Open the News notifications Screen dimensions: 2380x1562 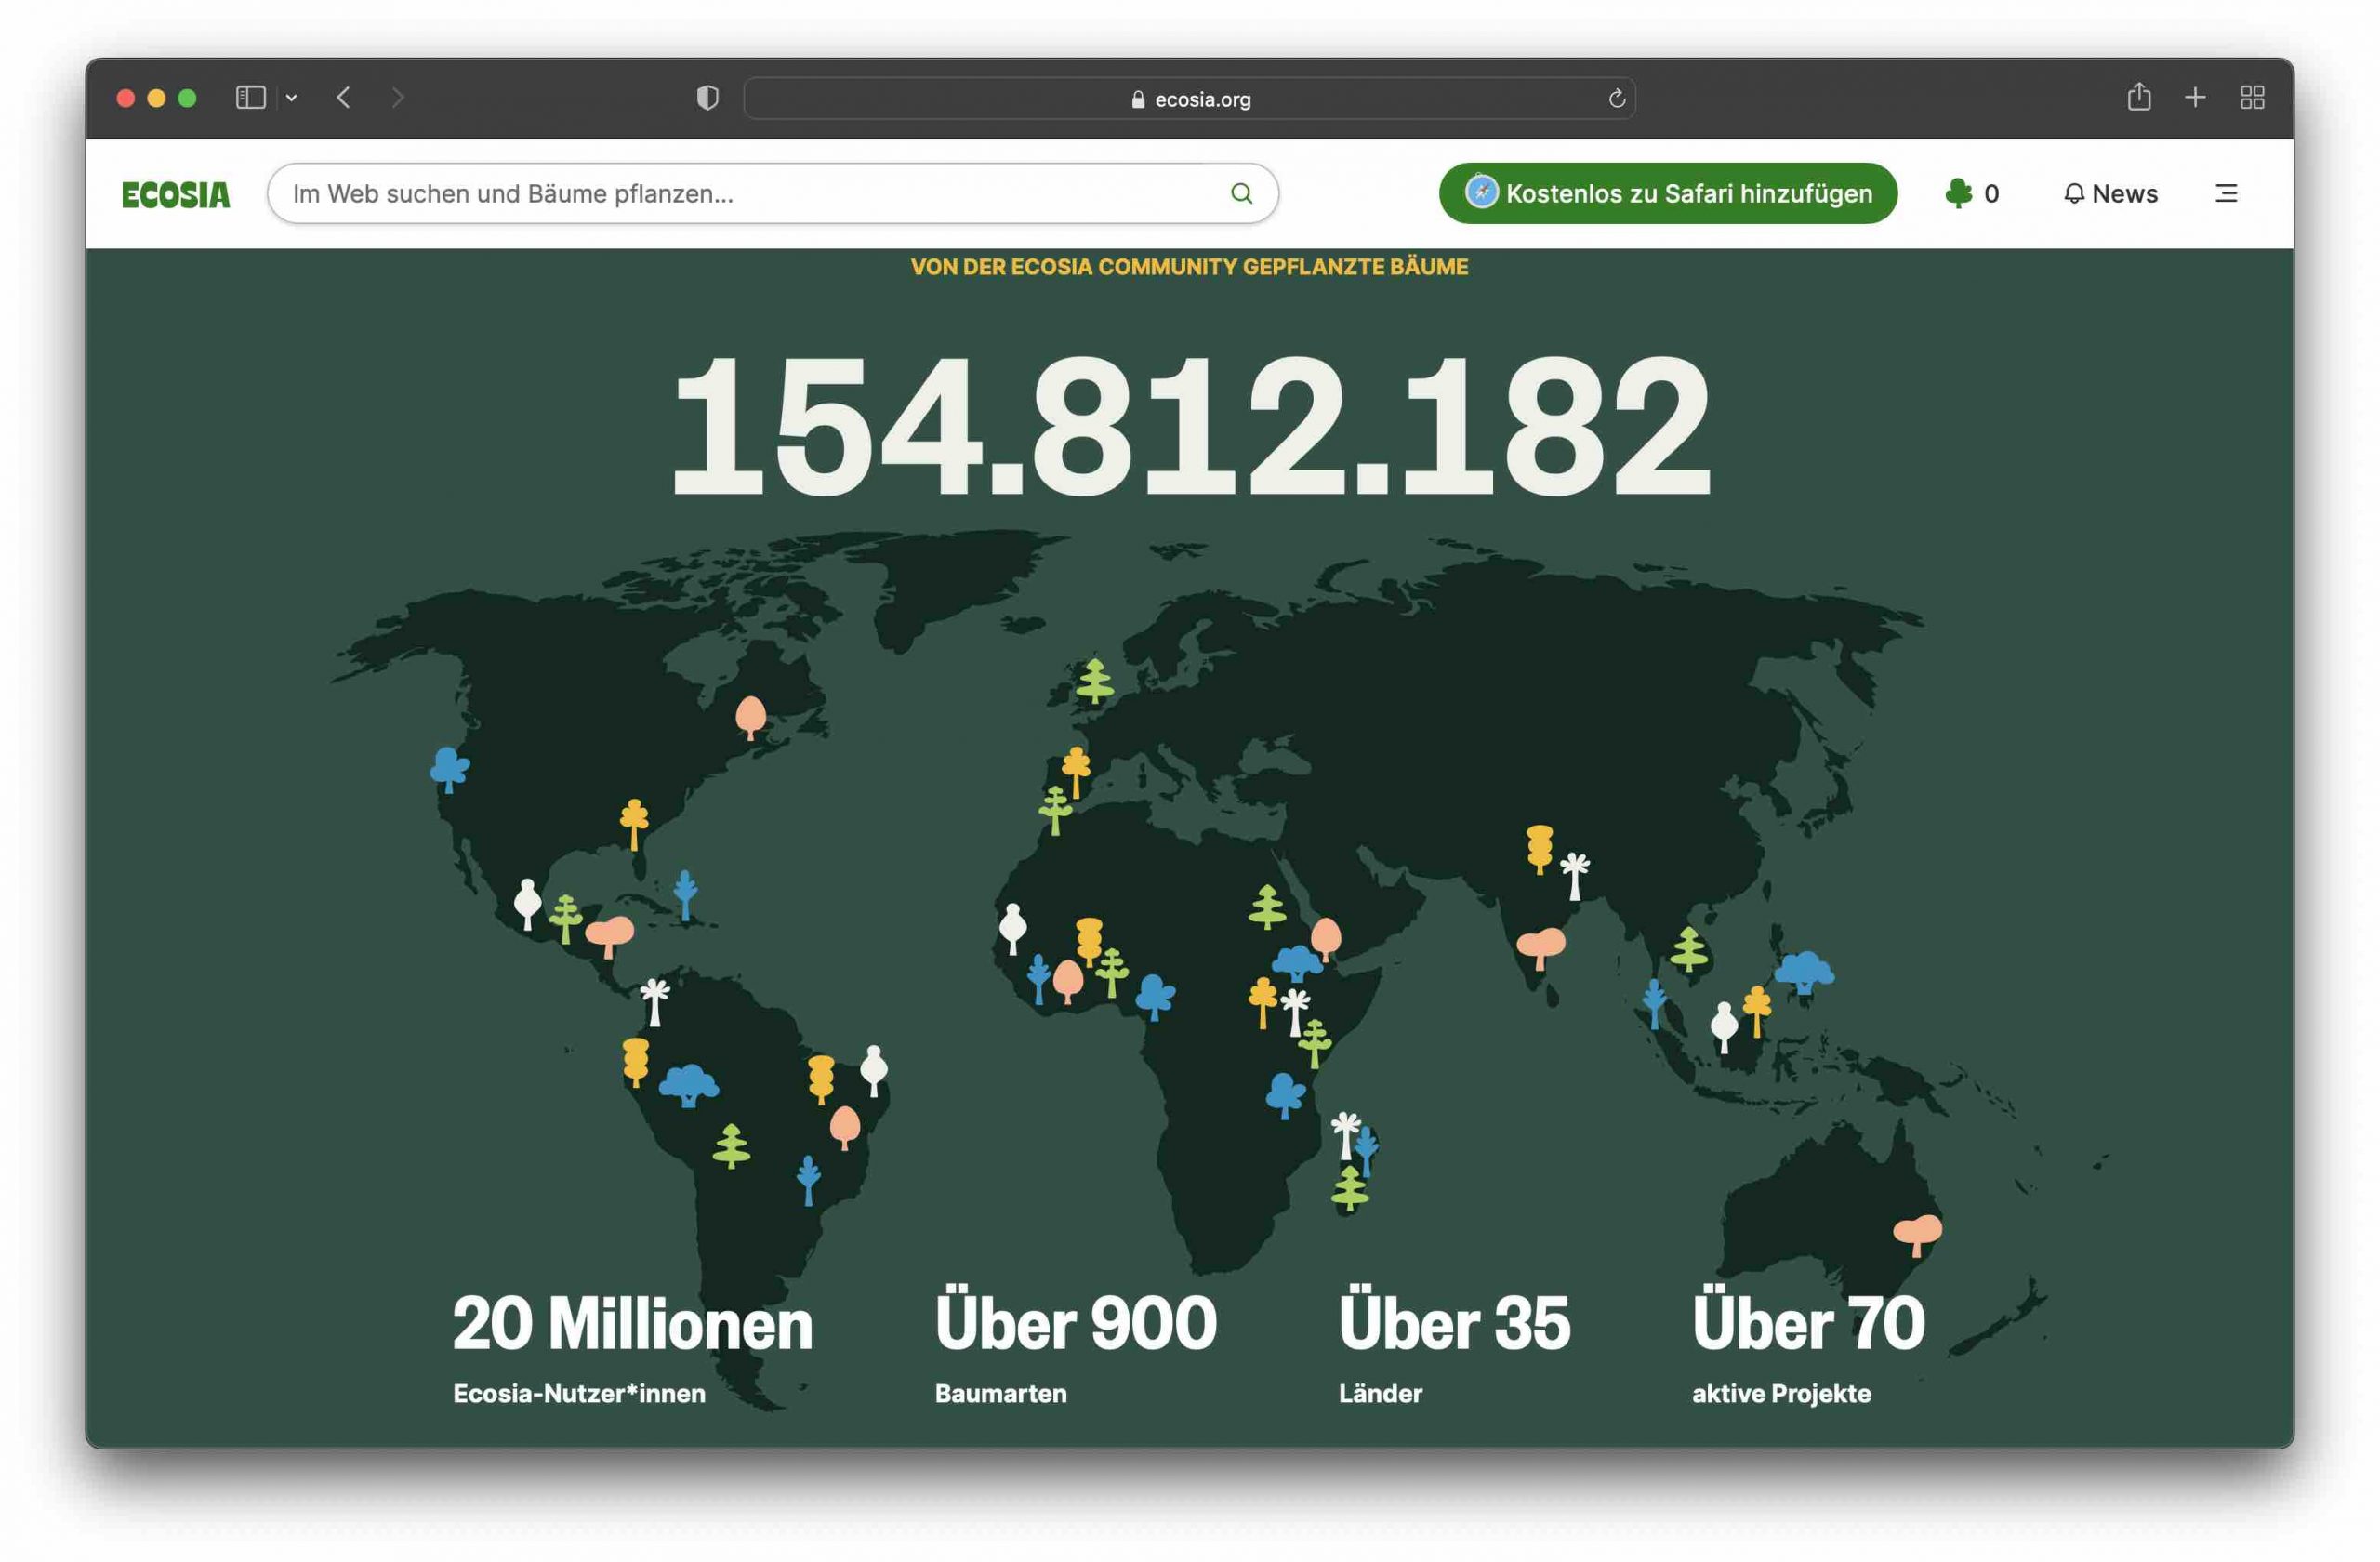point(2110,193)
